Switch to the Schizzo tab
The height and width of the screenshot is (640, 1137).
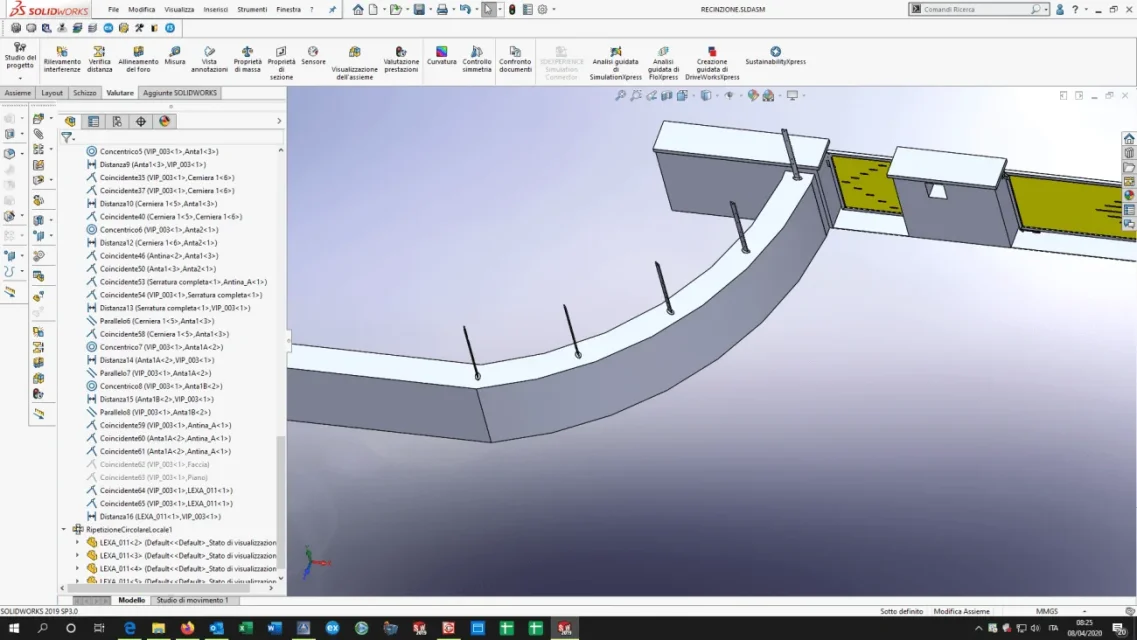pos(84,93)
